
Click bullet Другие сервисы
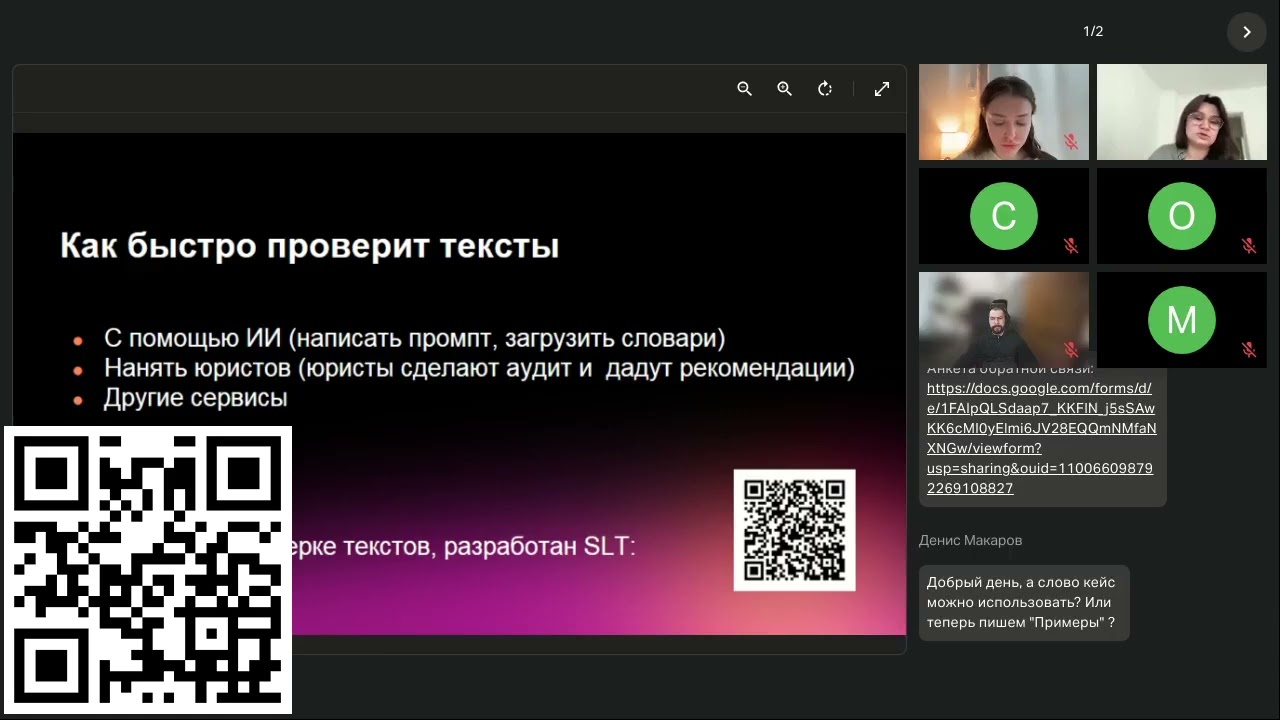click(195, 398)
